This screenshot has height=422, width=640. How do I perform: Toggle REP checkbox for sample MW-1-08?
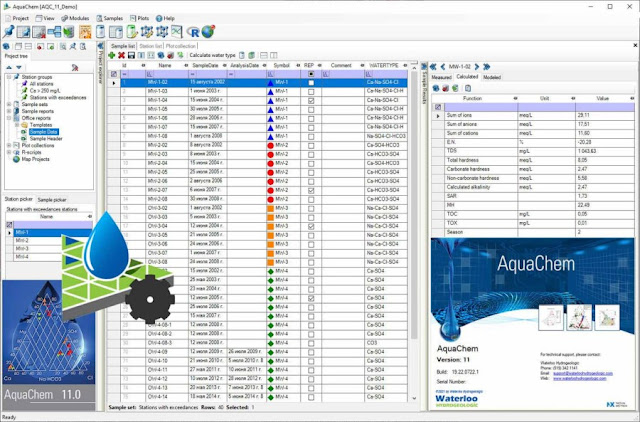[311, 137]
